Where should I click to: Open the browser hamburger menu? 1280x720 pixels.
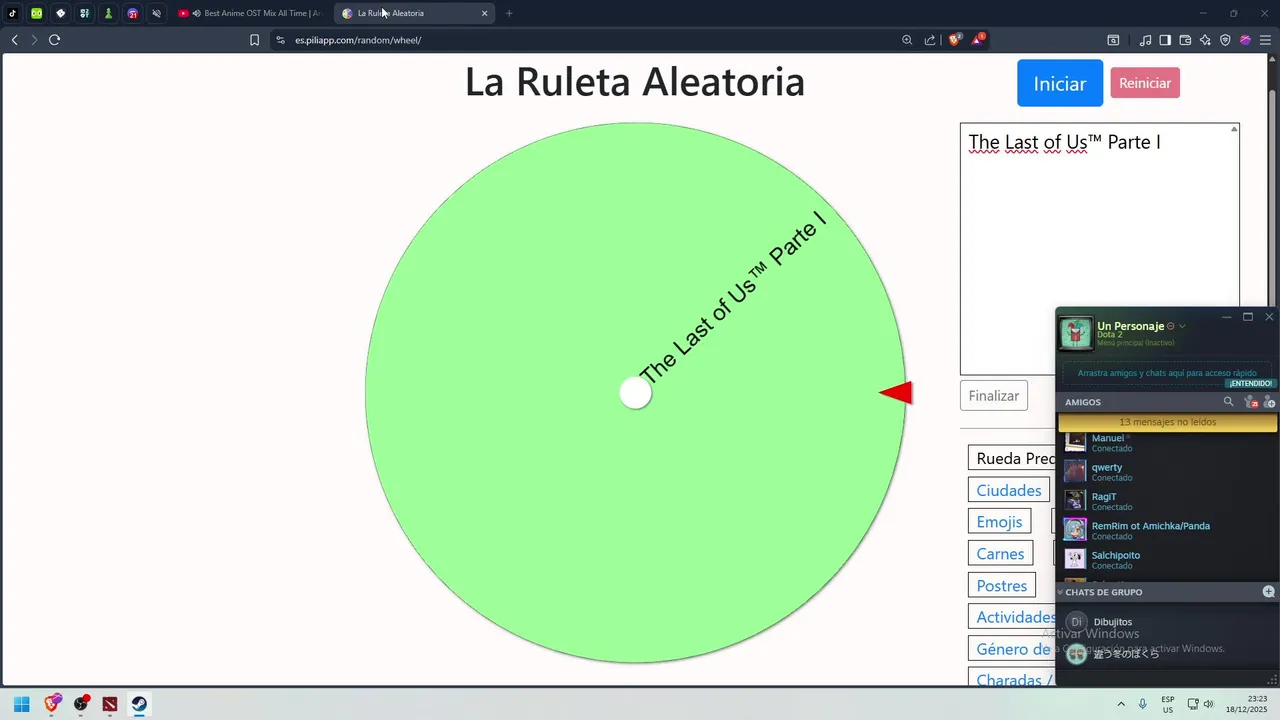click(x=1265, y=40)
